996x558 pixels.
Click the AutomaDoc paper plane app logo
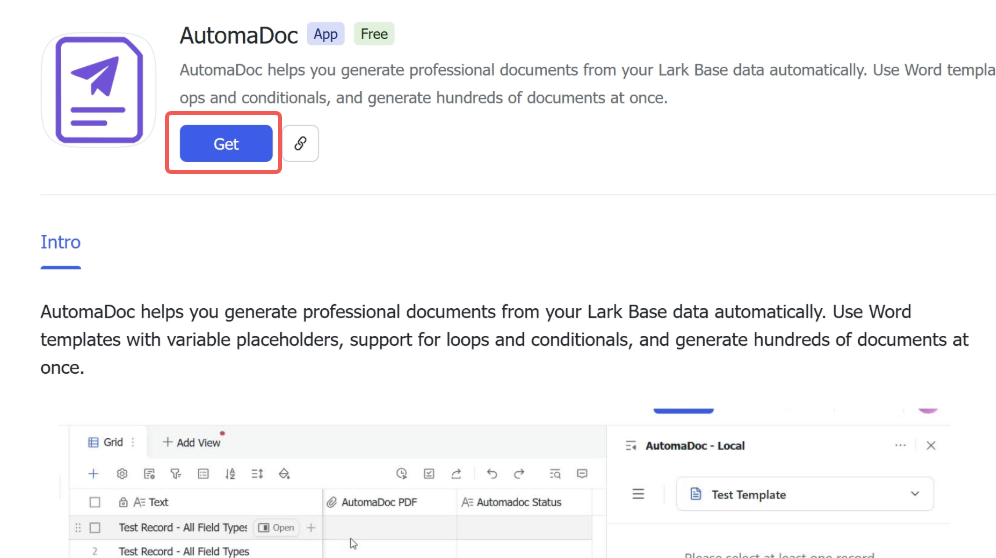click(x=98, y=90)
